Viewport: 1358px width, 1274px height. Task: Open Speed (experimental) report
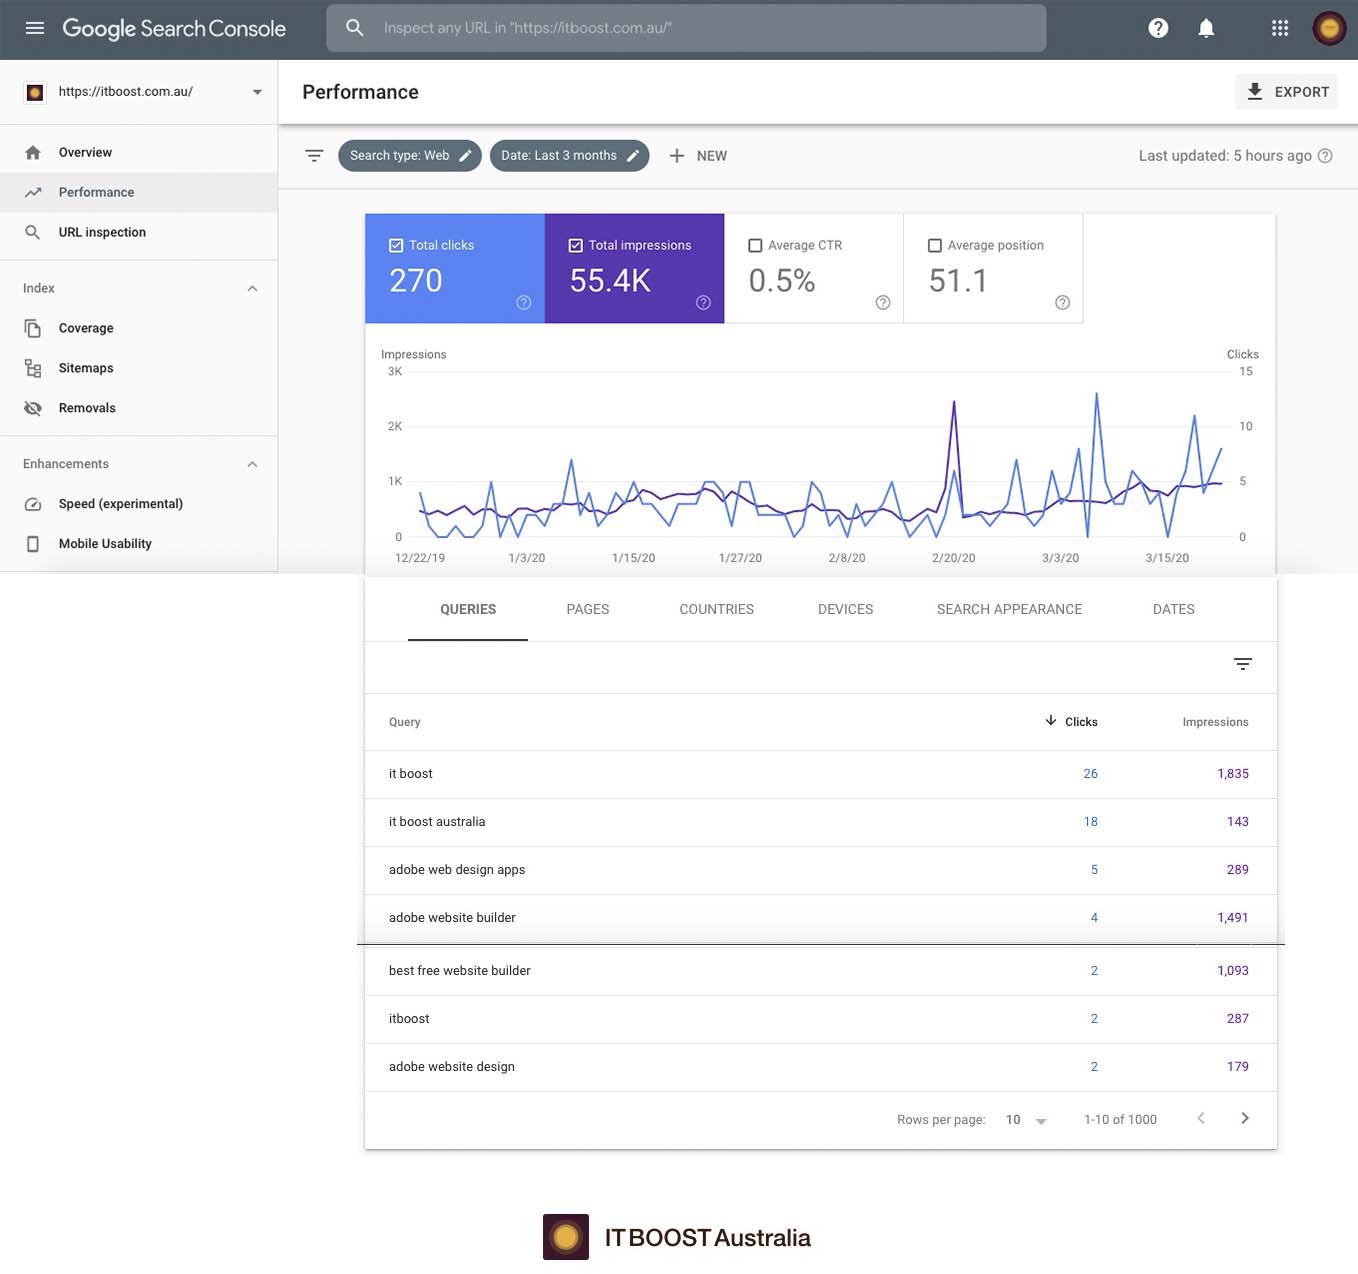point(120,503)
